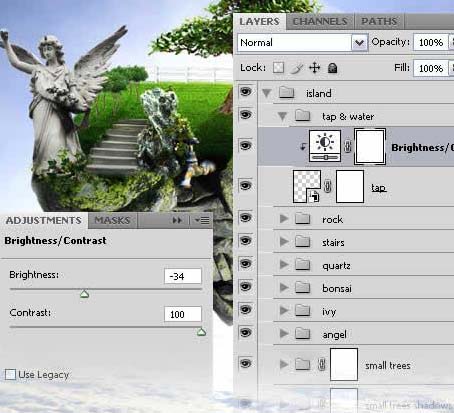454x413 pixels.
Task: Click the Brightness slider handle
Action: pyautogui.click(x=84, y=294)
